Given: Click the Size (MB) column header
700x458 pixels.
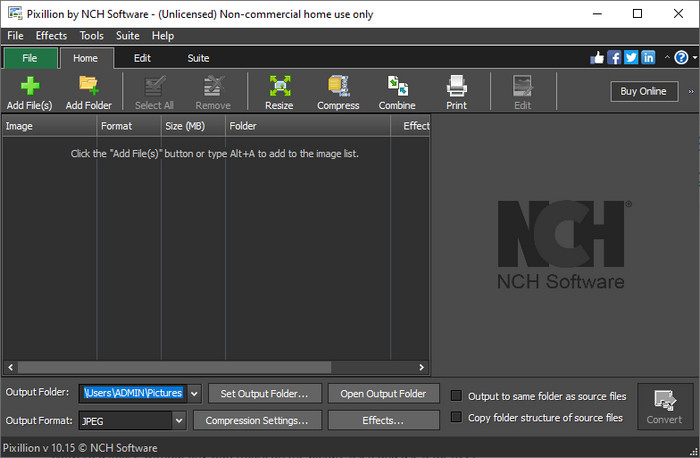Looking at the screenshot, I should [x=193, y=126].
